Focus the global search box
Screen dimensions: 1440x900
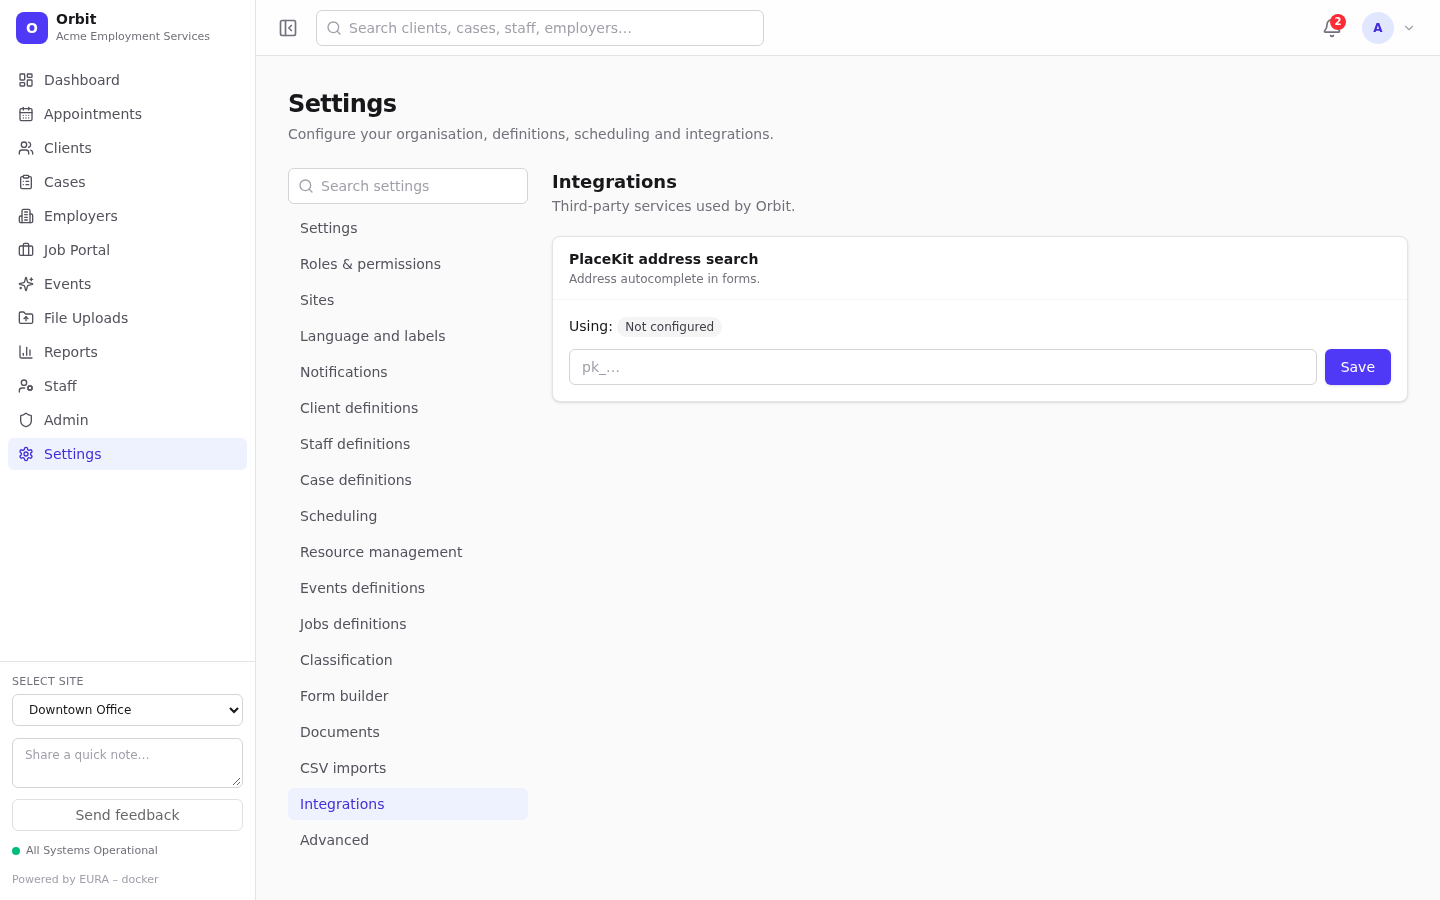[x=540, y=28]
